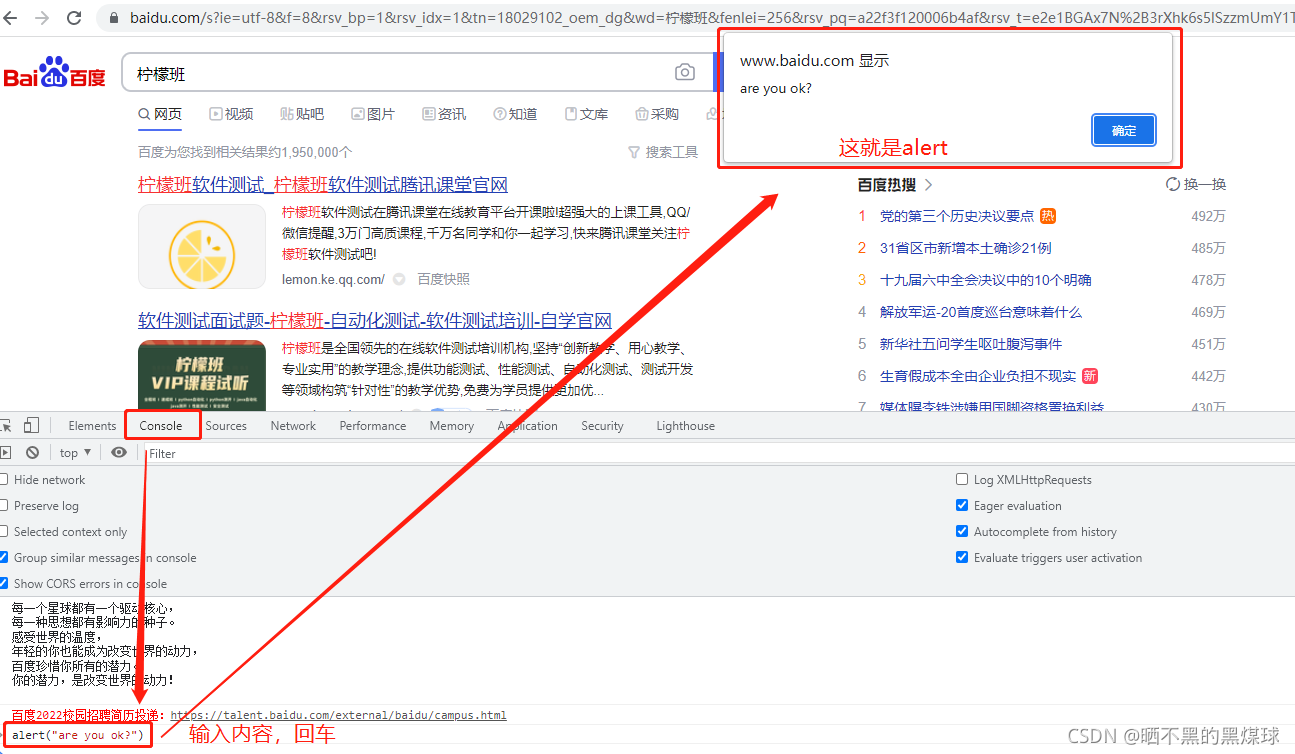Open hot search 解放军运-20首度巡台意味着什么
This screenshot has width=1295, height=754.
point(981,312)
